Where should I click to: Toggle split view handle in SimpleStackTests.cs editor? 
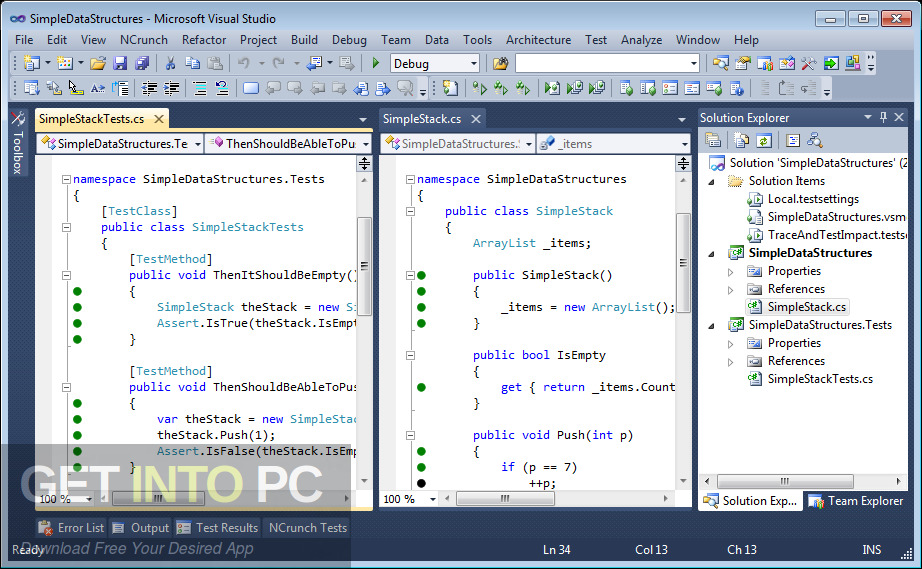point(365,163)
